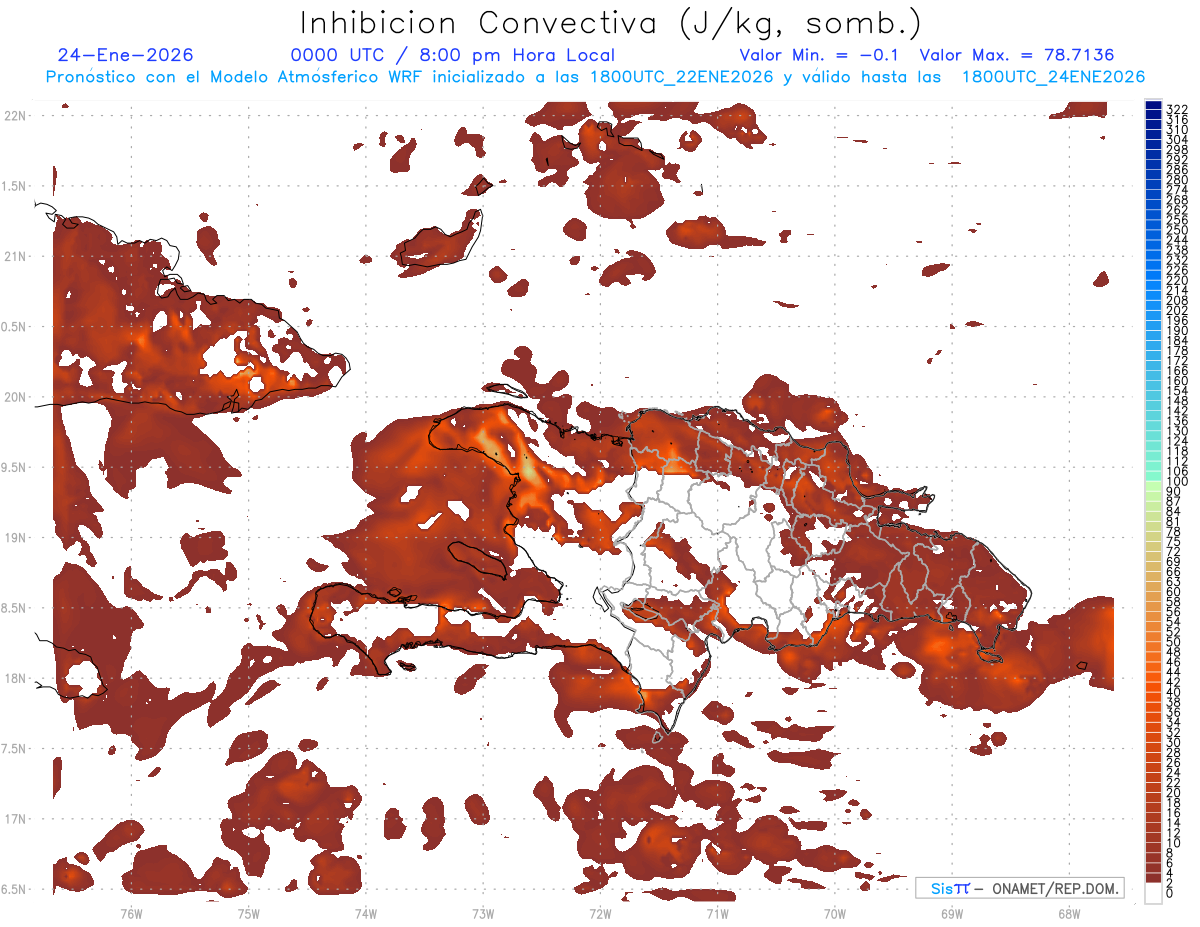Click the "20N" latitude label
This screenshot has width=1200, height=927.
tap(15, 397)
